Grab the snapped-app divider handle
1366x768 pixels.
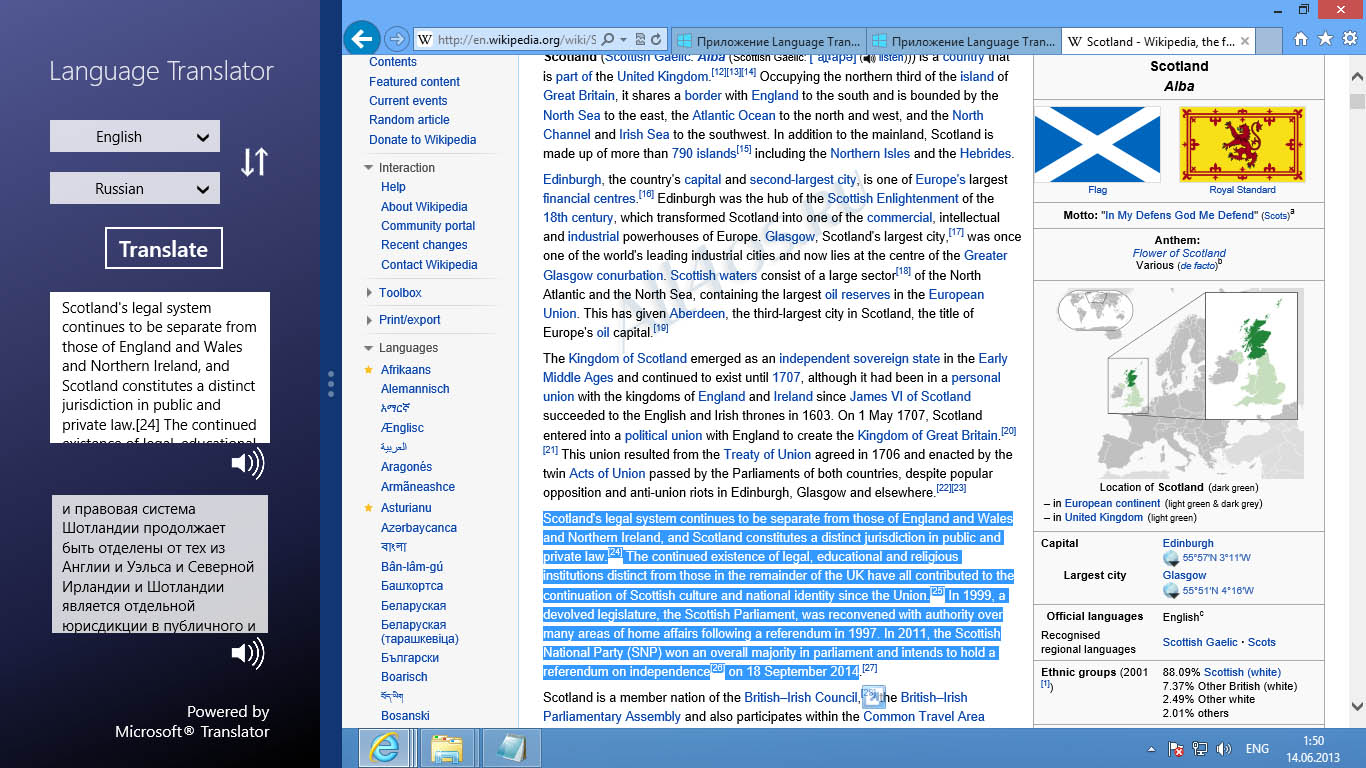click(x=331, y=384)
